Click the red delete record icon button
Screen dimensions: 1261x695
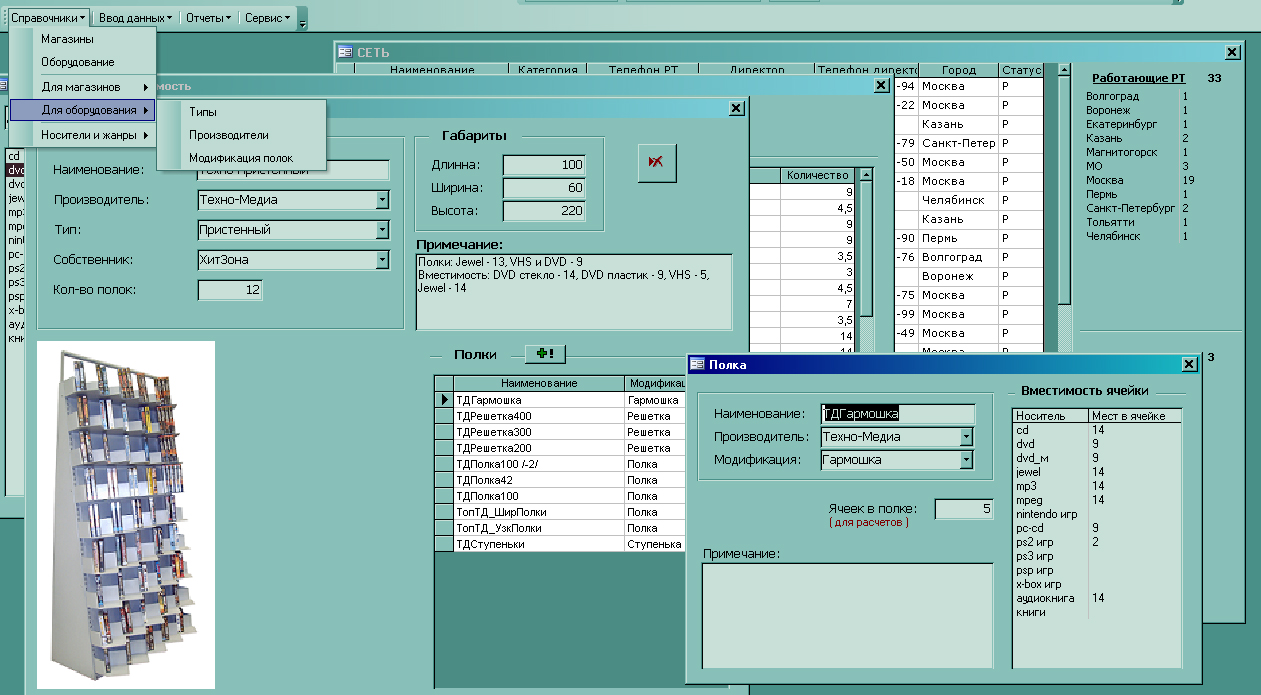pyautogui.click(x=657, y=163)
